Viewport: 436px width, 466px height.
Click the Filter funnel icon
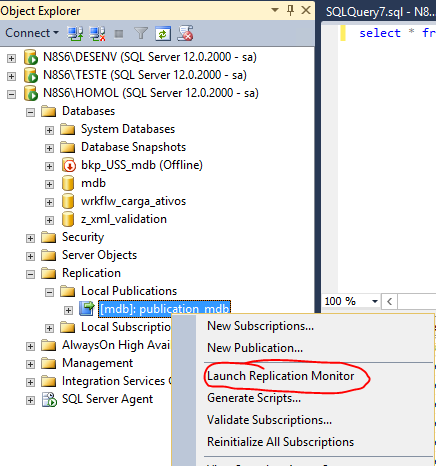(x=141, y=33)
